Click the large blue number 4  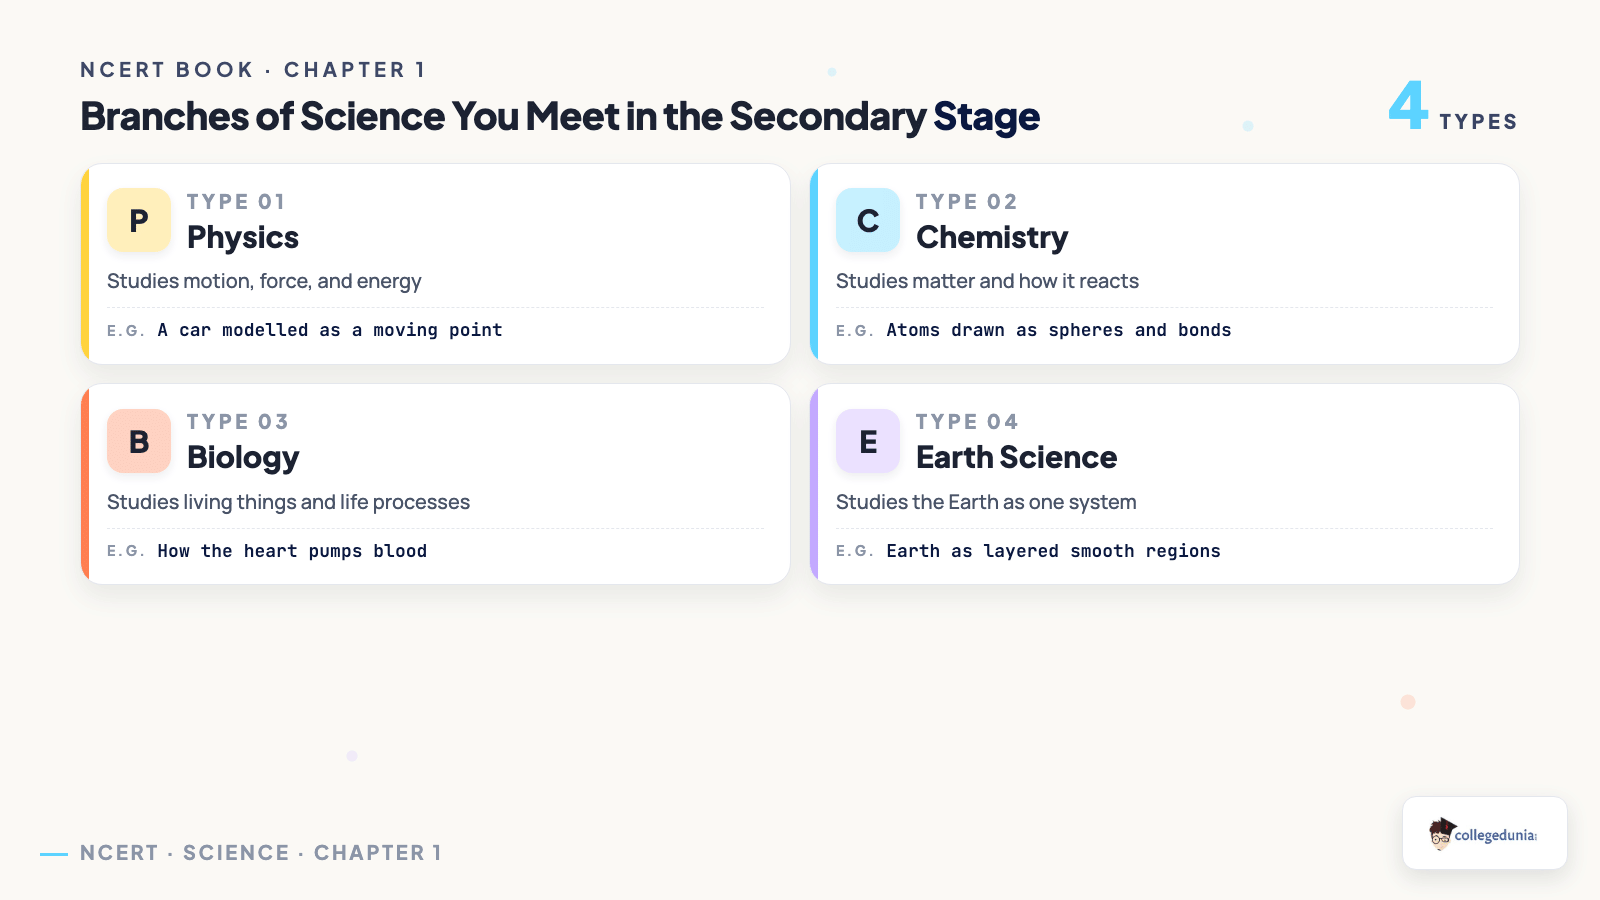tap(1408, 105)
